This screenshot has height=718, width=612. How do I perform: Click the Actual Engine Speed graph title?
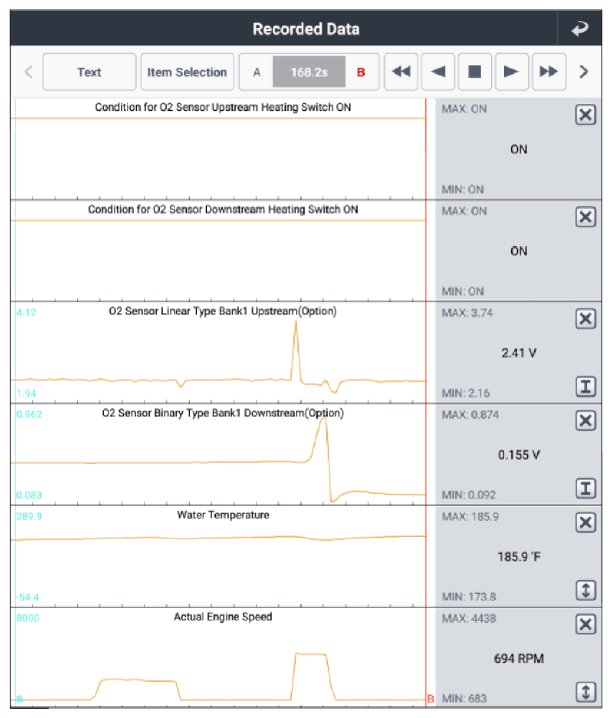223,617
